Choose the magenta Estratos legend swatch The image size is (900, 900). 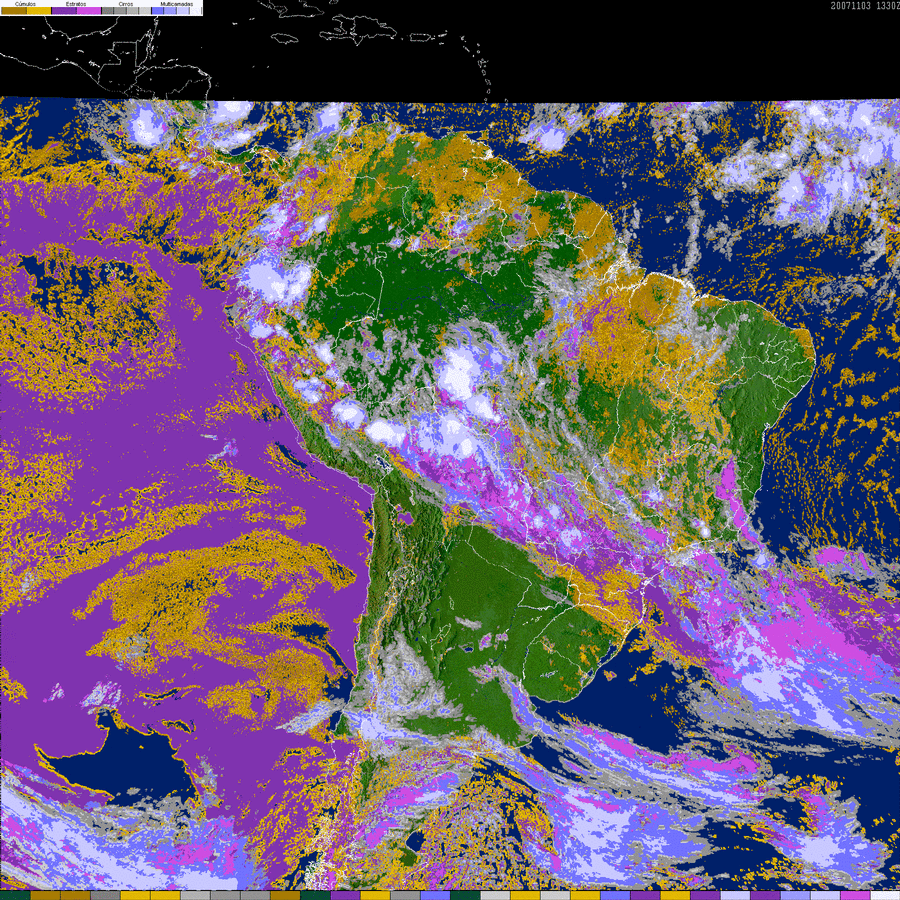(x=88, y=11)
